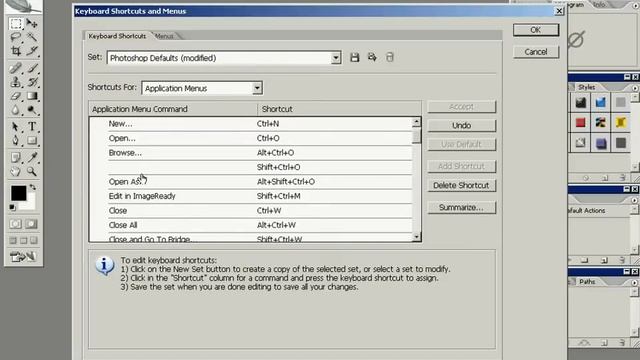The height and width of the screenshot is (360, 640).
Task: Delete the current shortcut set via the trash icon
Action: [x=390, y=57]
